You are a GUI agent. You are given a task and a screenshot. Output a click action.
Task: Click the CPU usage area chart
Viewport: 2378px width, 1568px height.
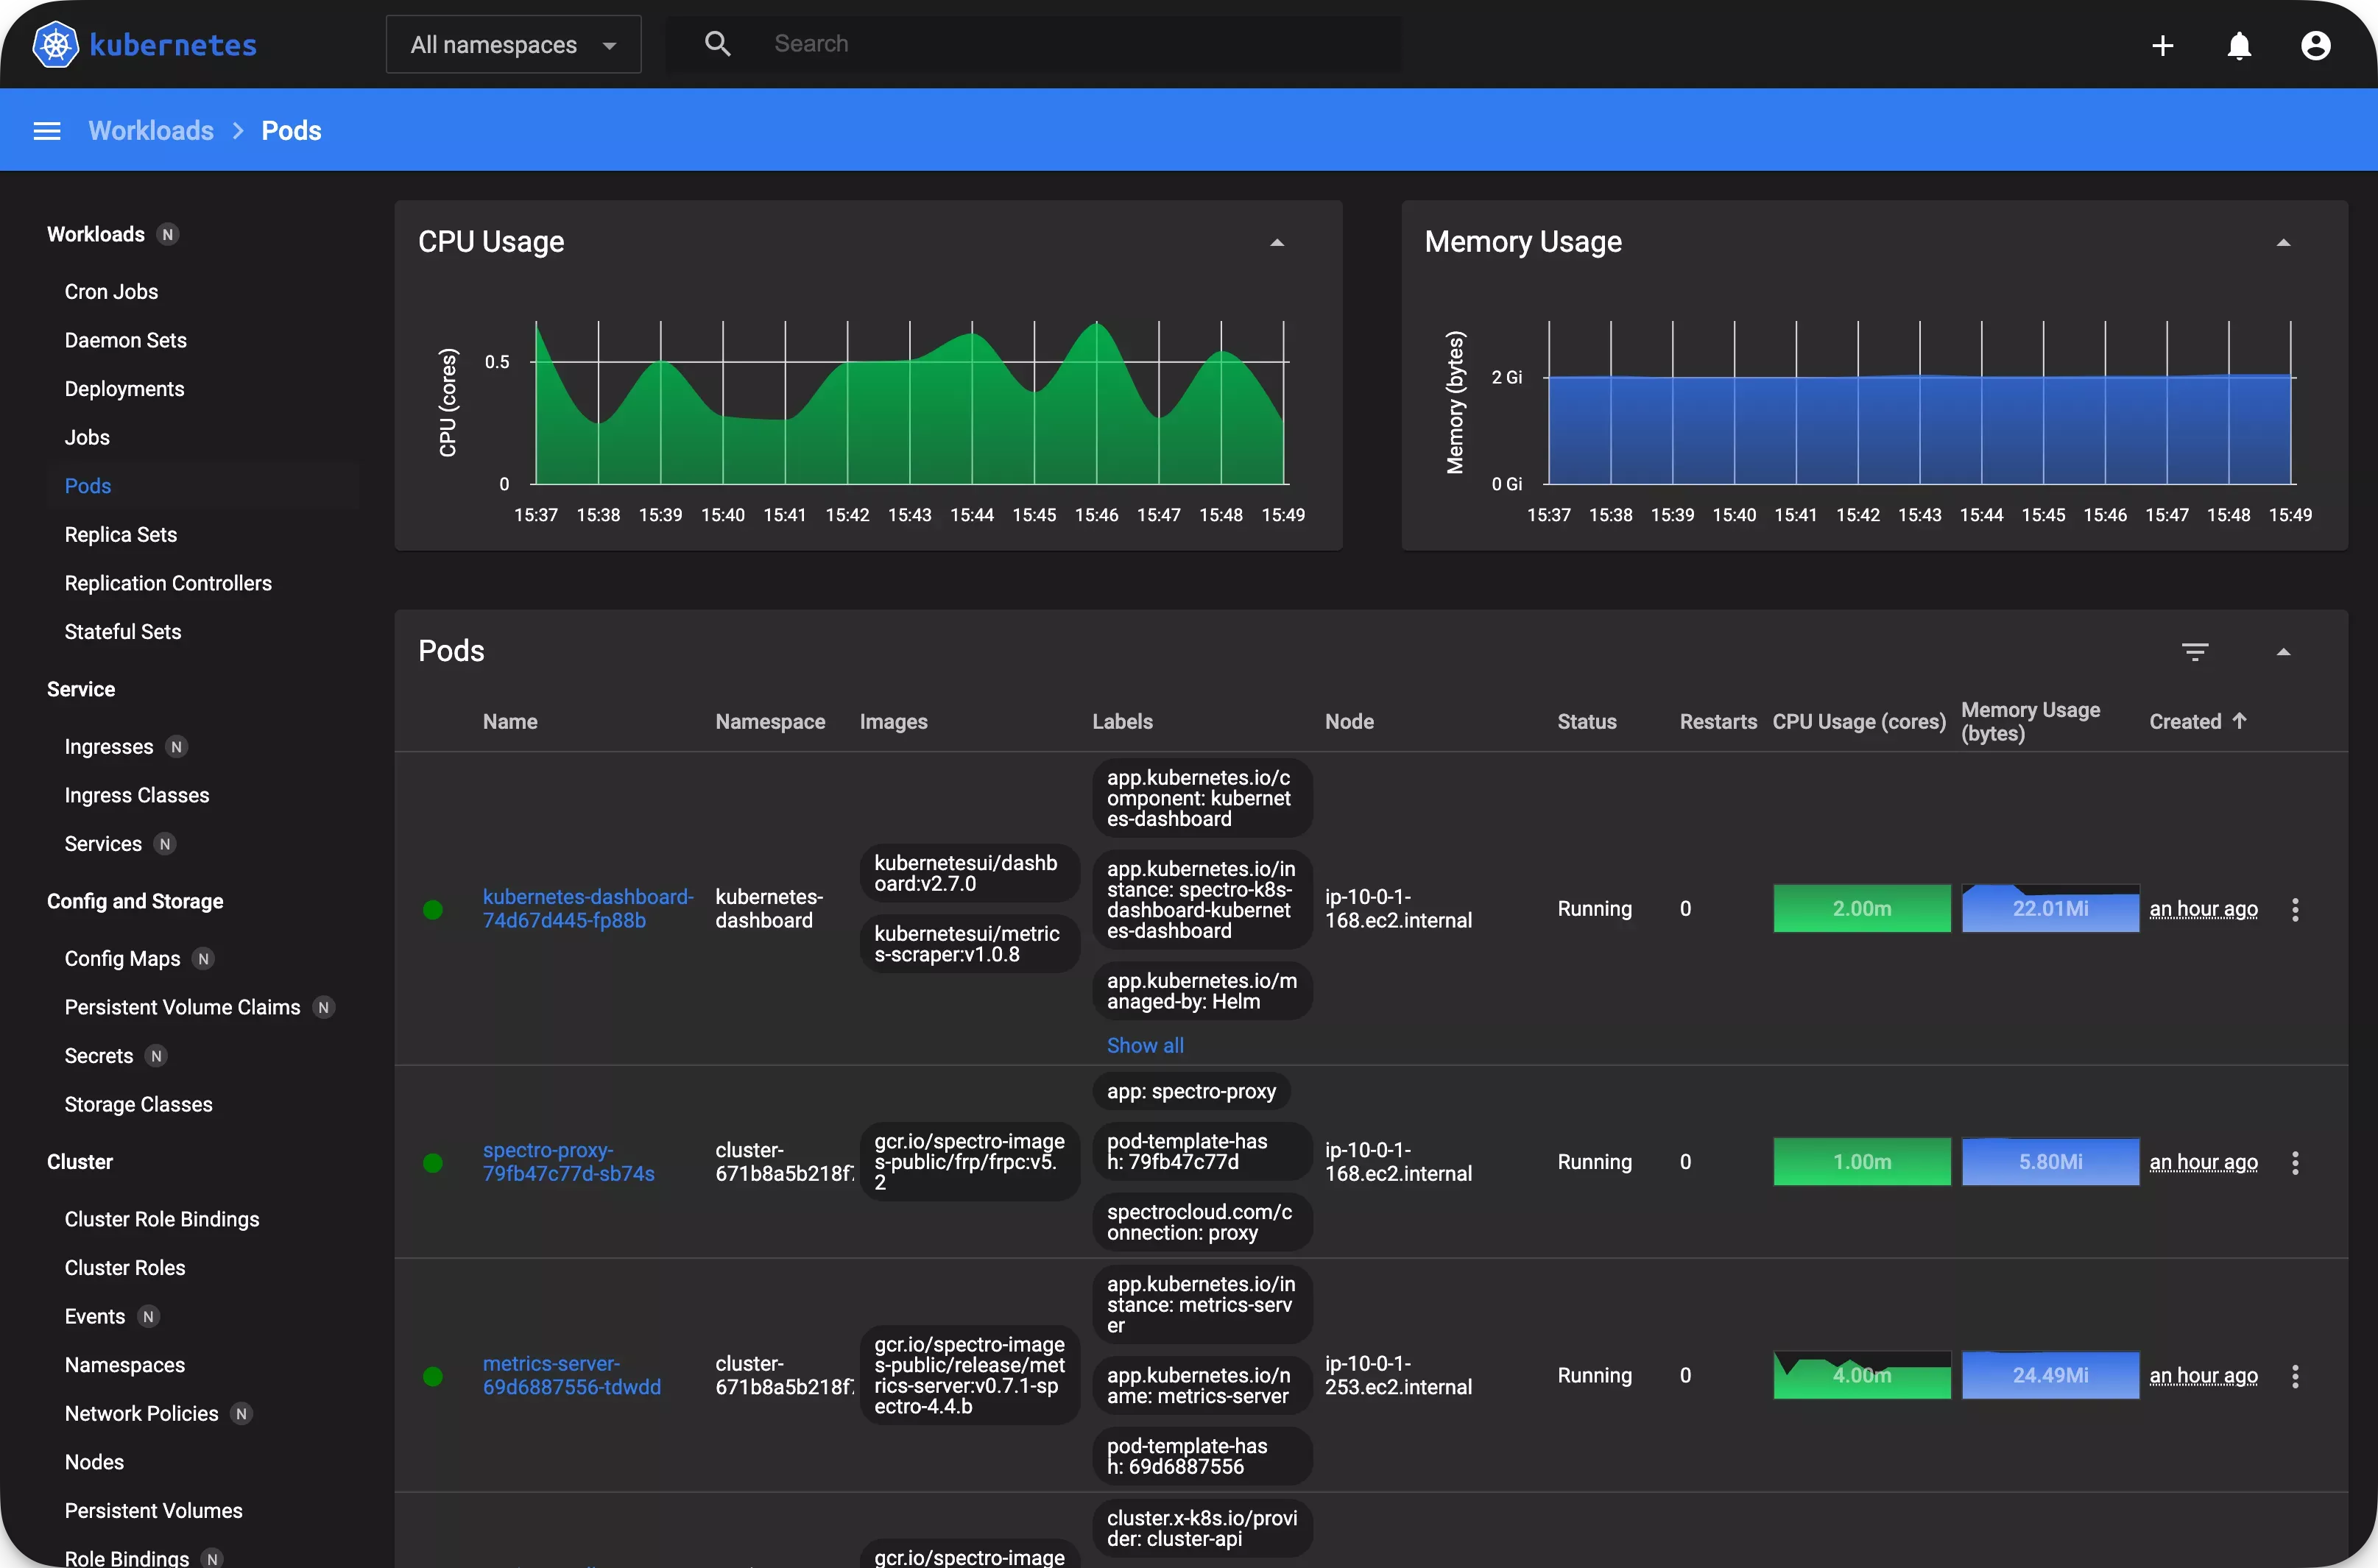[x=909, y=403]
